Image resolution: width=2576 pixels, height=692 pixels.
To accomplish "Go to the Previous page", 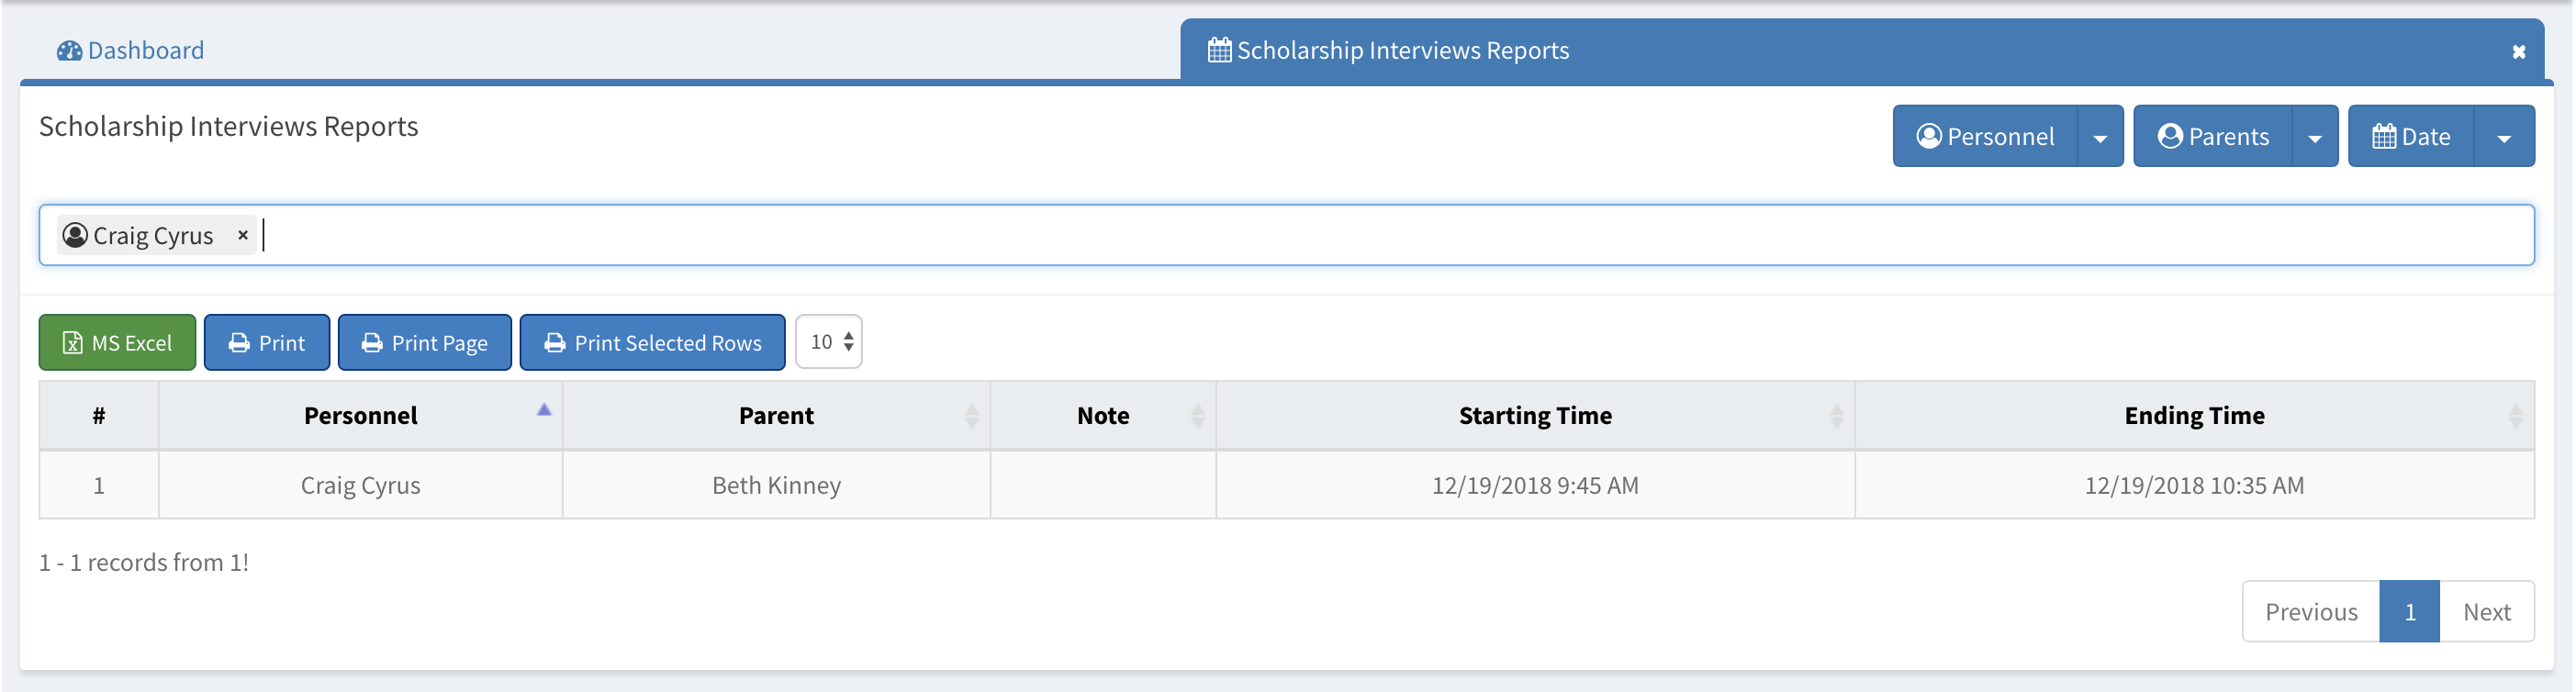I will [x=2311, y=612].
